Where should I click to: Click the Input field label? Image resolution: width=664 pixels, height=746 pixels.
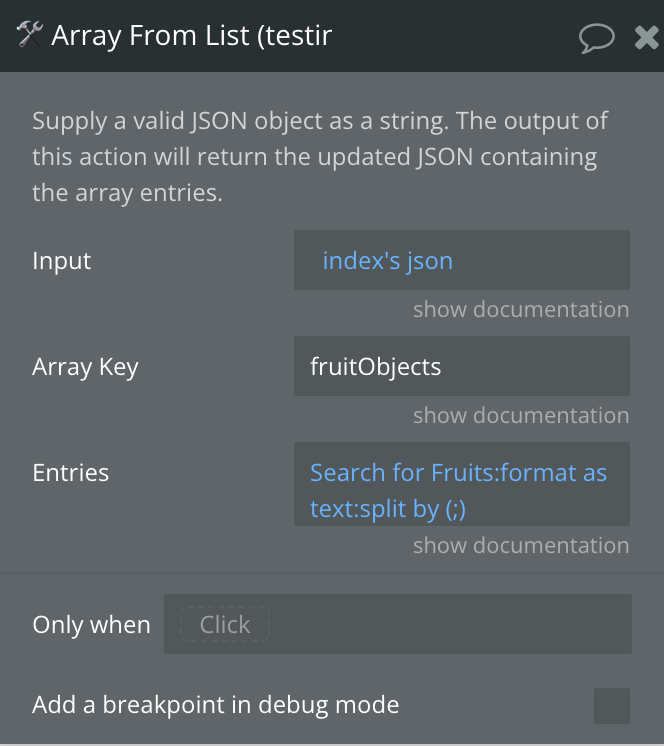coord(61,261)
